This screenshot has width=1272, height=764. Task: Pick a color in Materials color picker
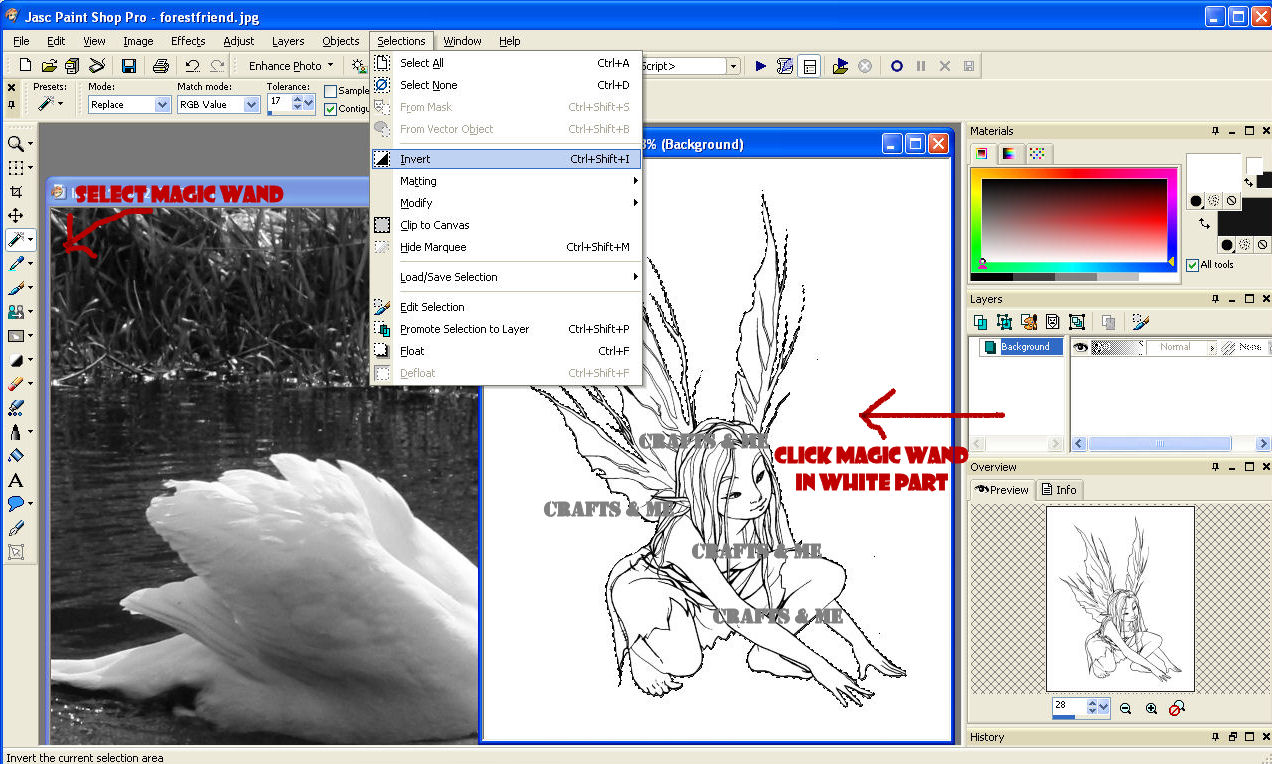pos(1073,221)
